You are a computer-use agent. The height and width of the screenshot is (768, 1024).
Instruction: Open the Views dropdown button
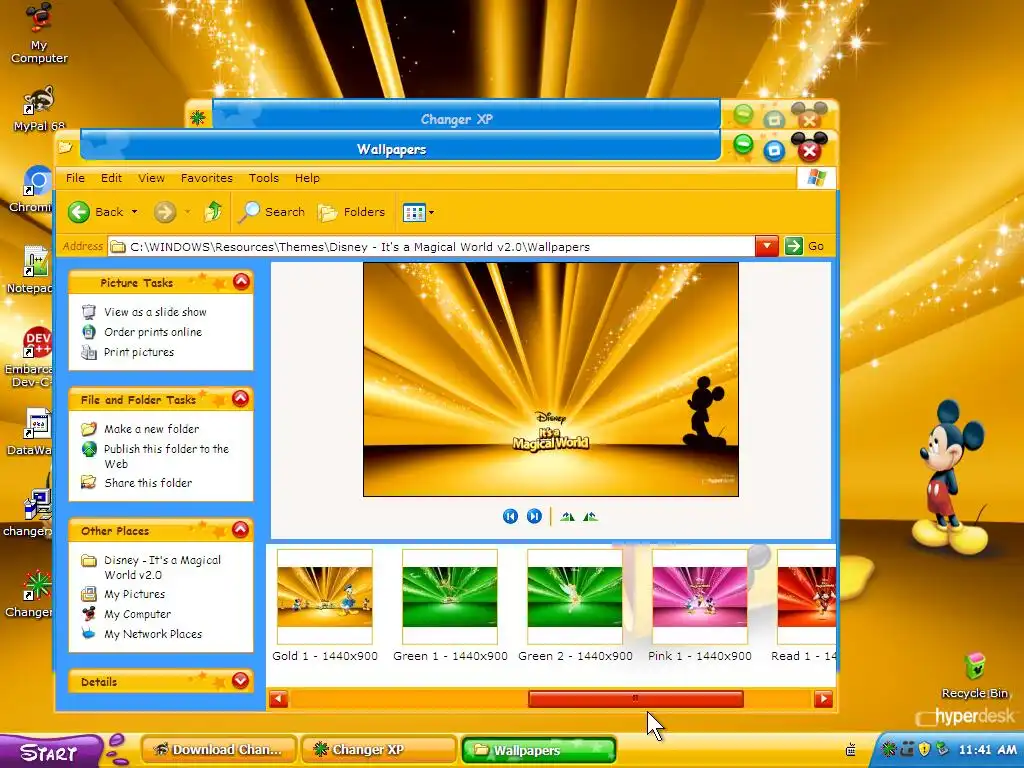[x=419, y=212]
